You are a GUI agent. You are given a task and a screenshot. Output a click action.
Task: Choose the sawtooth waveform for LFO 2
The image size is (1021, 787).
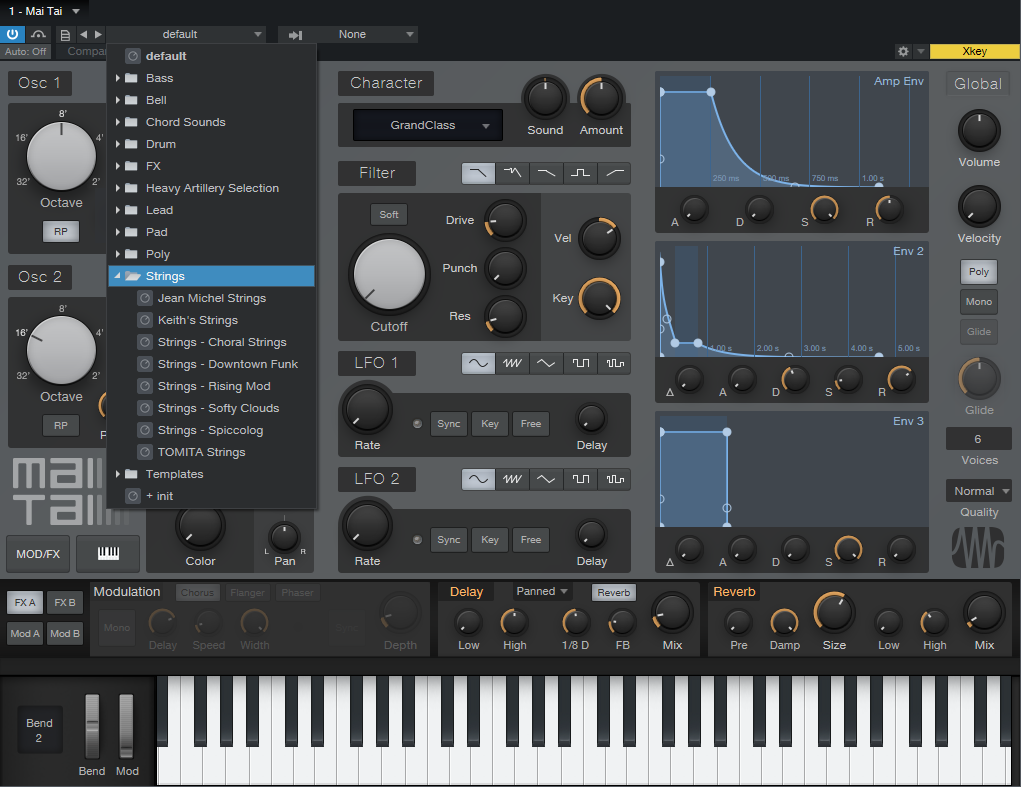[x=512, y=479]
